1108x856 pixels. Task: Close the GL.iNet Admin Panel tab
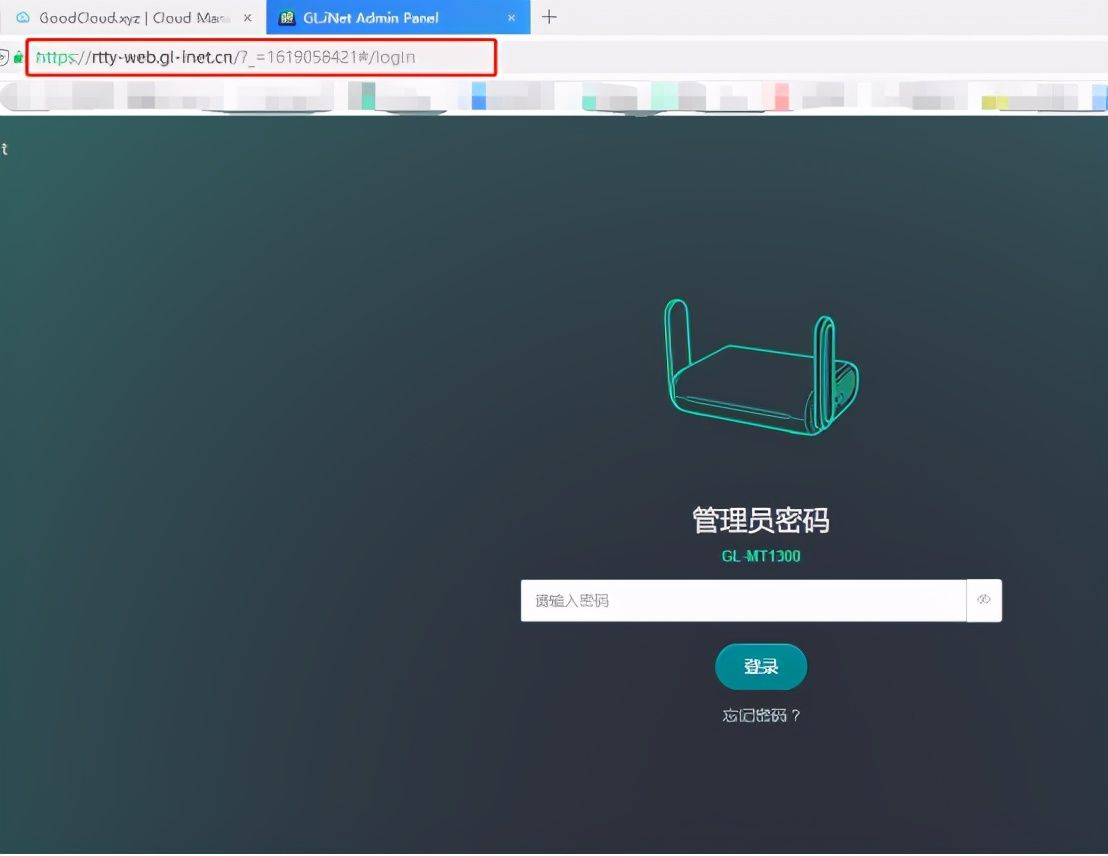[512, 18]
